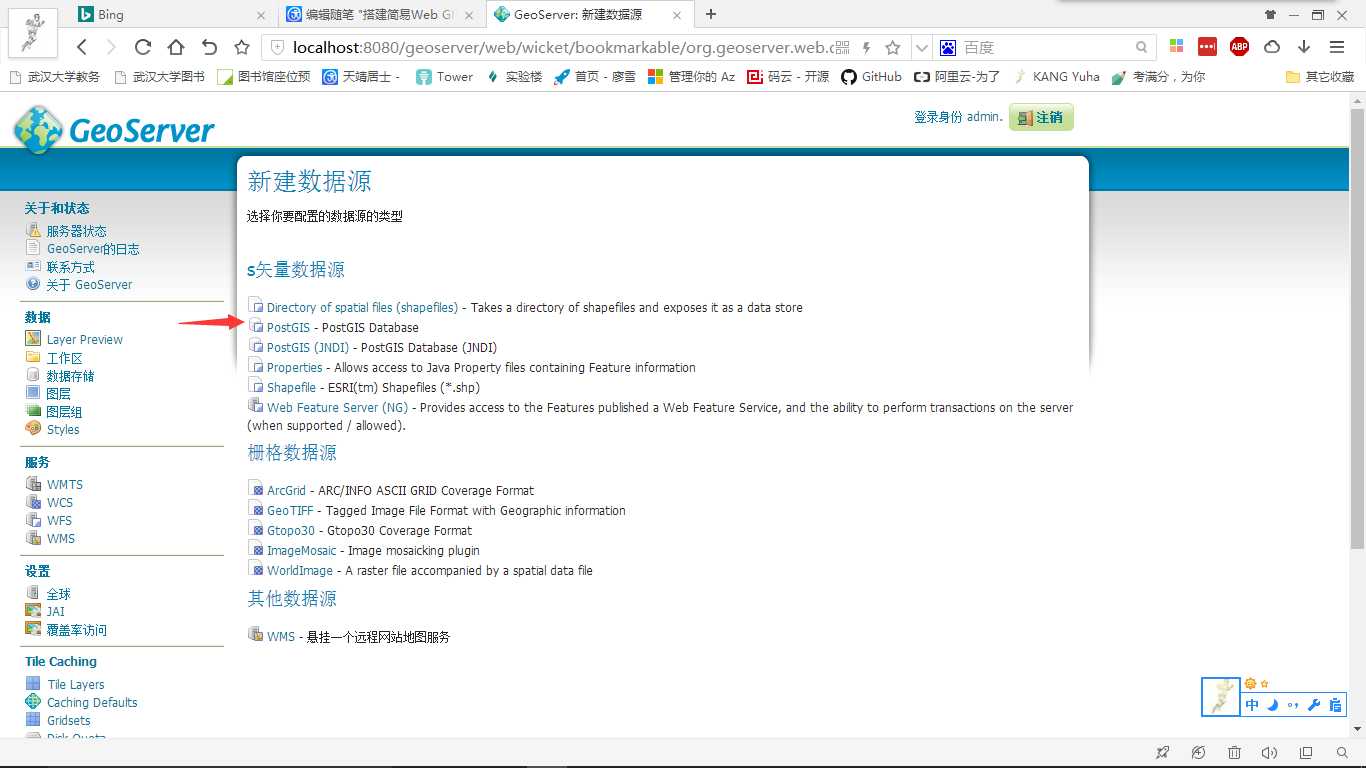This screenshot has height=768, width=1366.
Task: Click the Caching Defaults globe icon
Action: (33, 702)
